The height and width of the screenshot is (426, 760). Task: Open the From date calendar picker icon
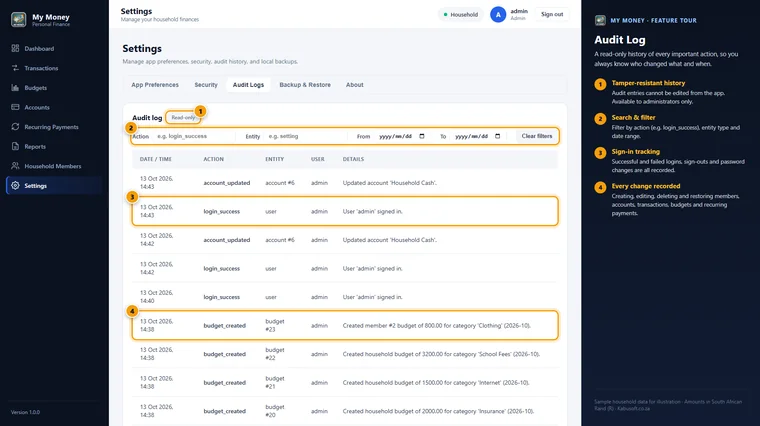[422, 136]
